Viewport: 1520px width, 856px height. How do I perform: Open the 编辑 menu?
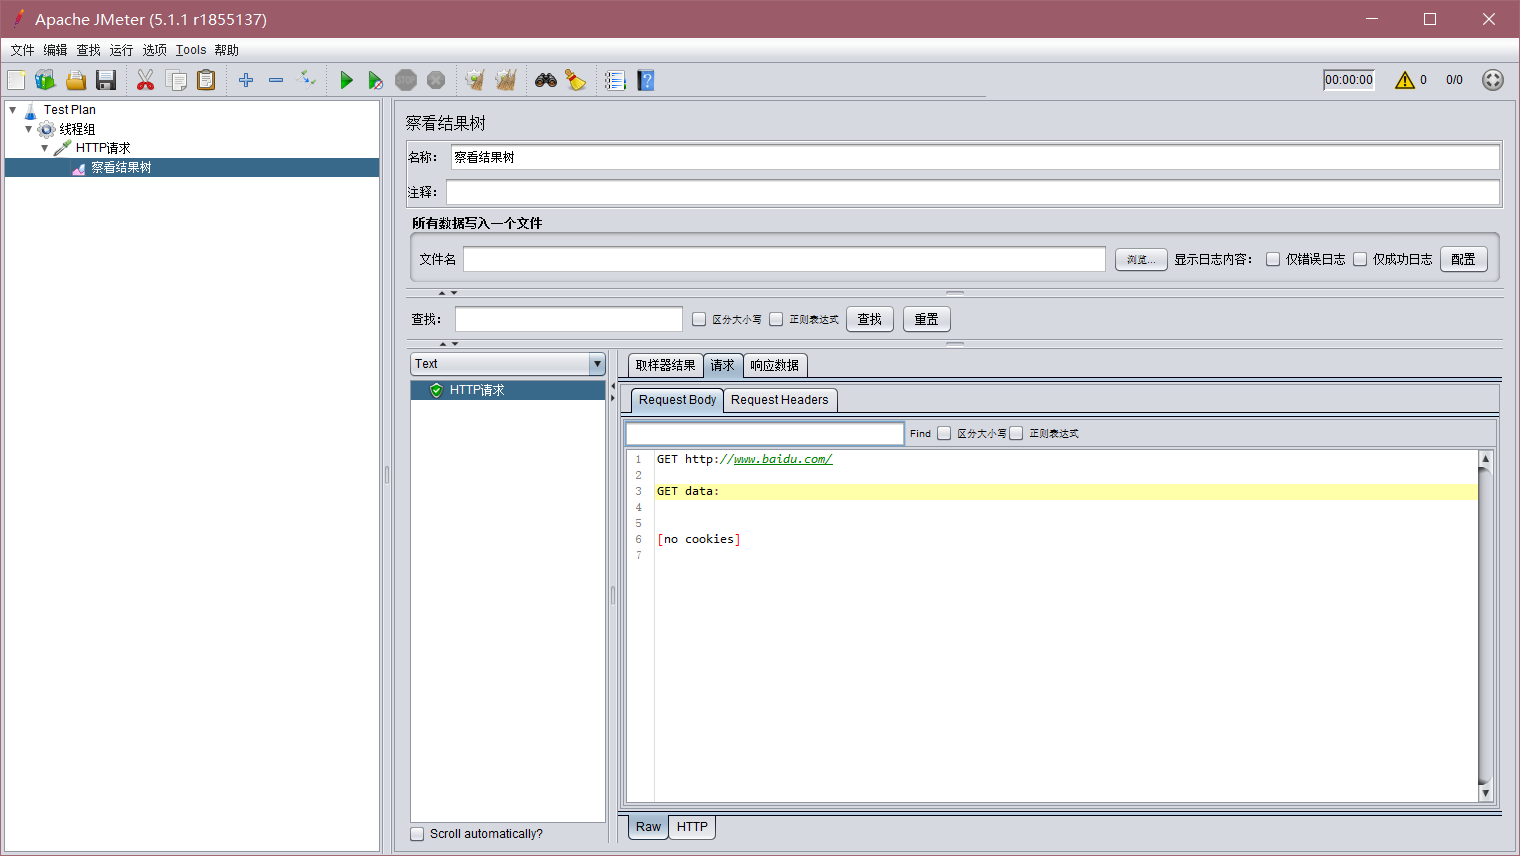(55, 50)
